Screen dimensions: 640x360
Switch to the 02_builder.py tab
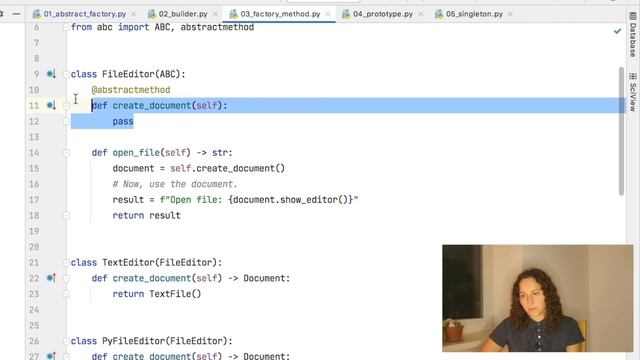click(183, 14)
